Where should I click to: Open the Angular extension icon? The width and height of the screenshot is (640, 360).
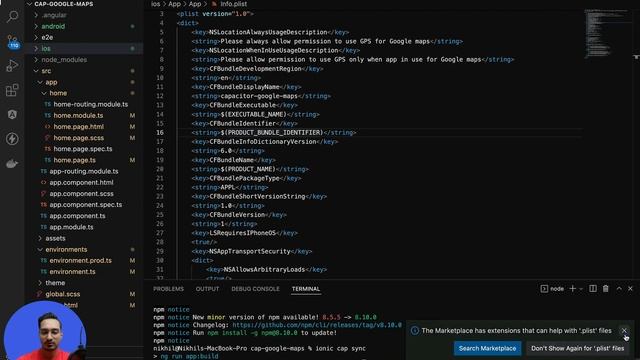pyautogui.click(x=12, y=114)
